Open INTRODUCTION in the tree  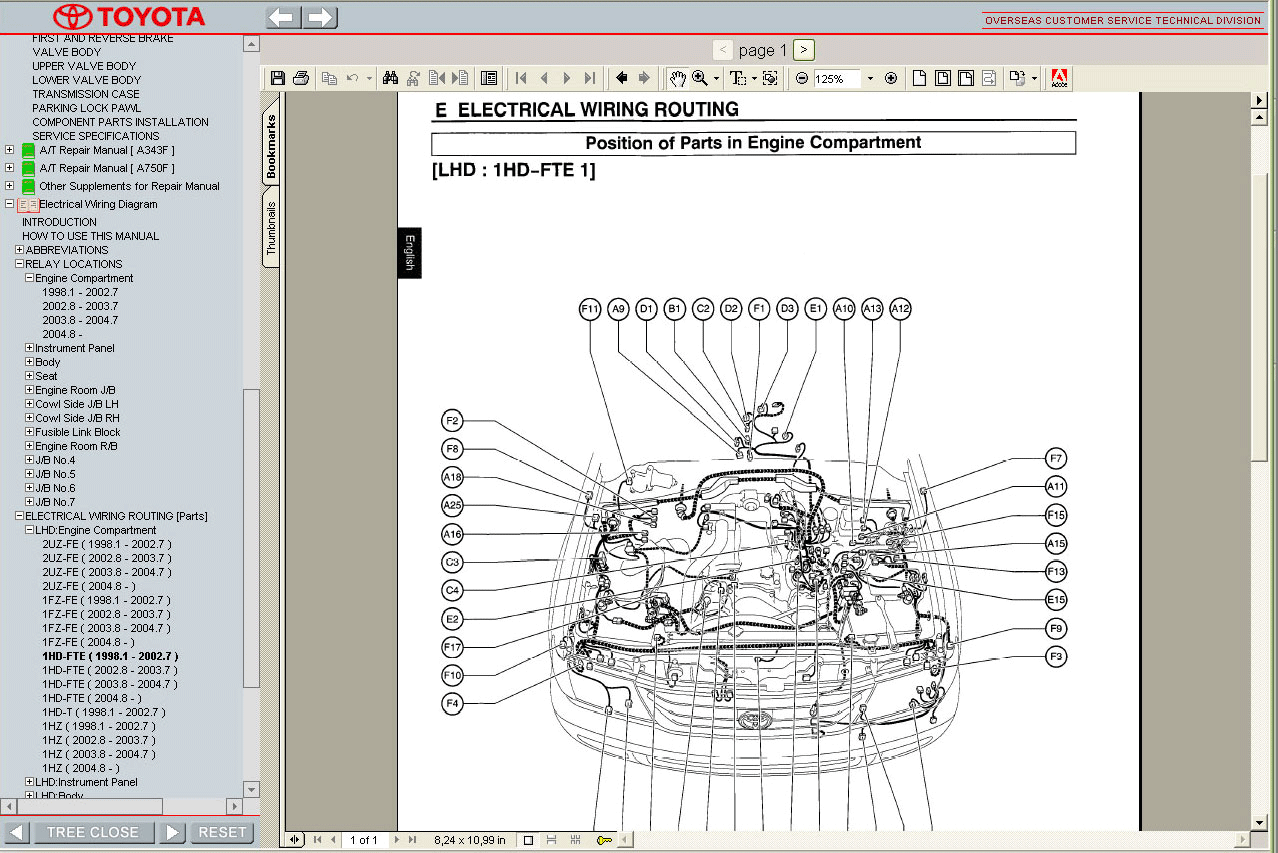coord(60,222)
